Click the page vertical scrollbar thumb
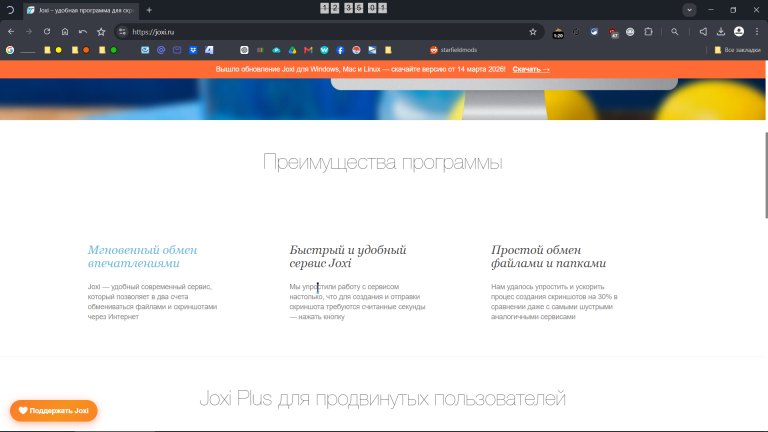 click(766, 175)
